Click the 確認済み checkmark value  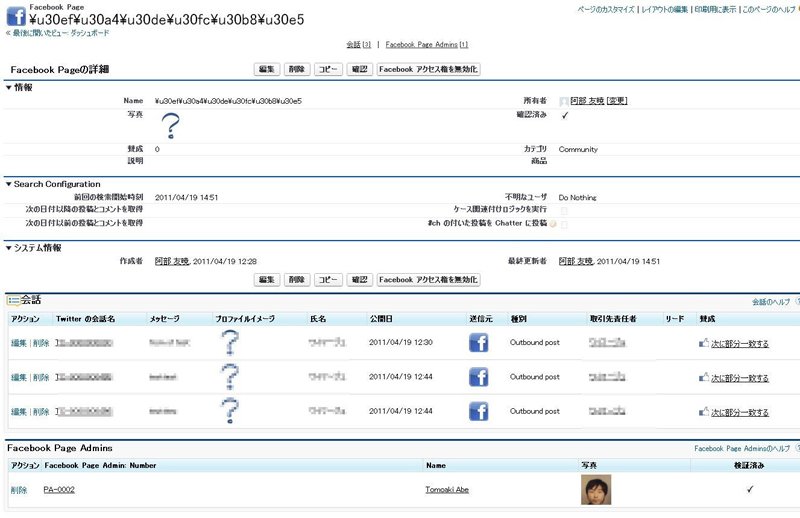point(565,115)
